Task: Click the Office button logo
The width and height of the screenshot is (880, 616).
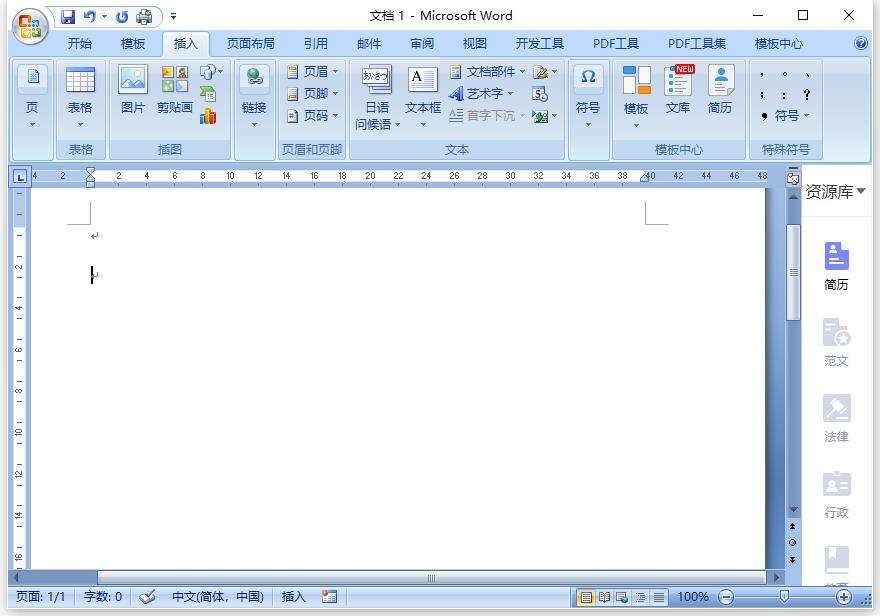Action: click(30, 26)
